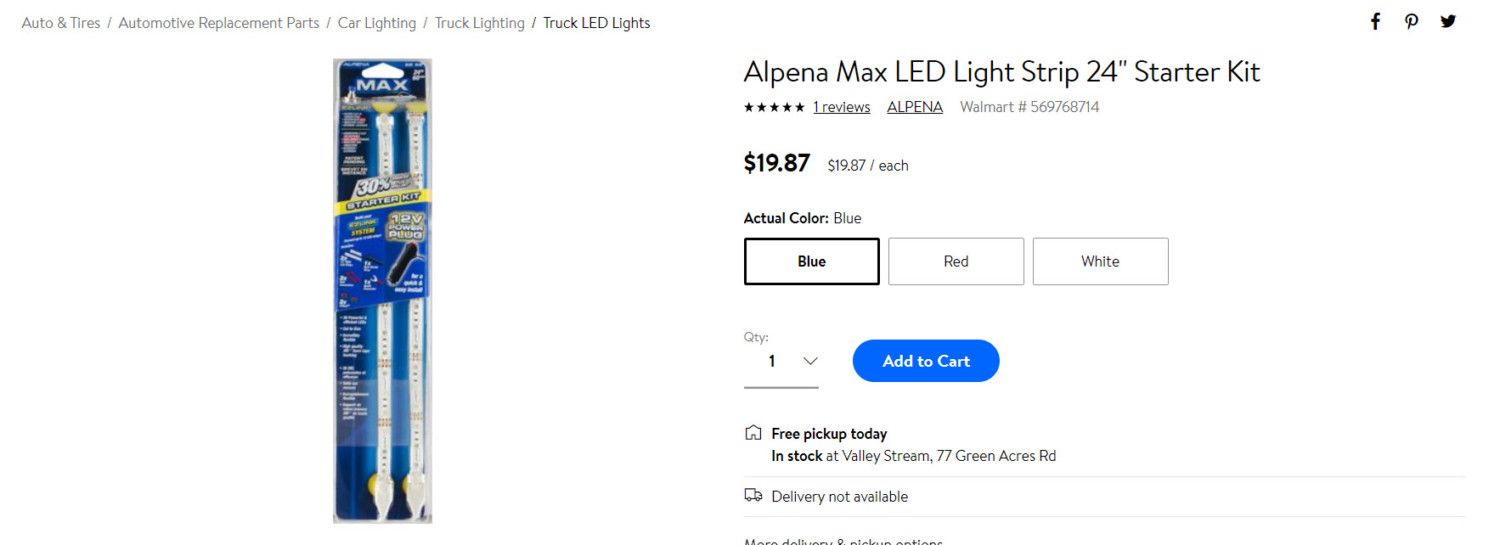Click Free pickup today option
The height and width of the screenshot is (545, 1500).
point(829,434)
